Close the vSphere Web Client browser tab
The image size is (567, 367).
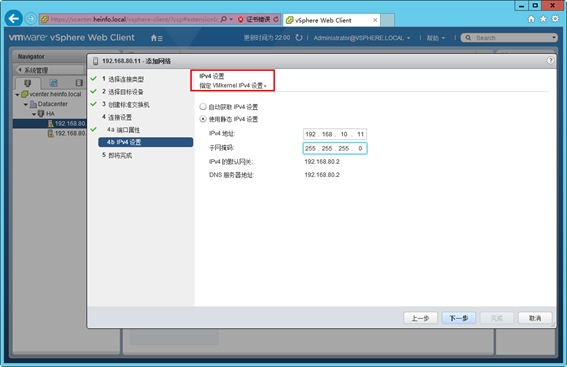(x=375, y=20)
